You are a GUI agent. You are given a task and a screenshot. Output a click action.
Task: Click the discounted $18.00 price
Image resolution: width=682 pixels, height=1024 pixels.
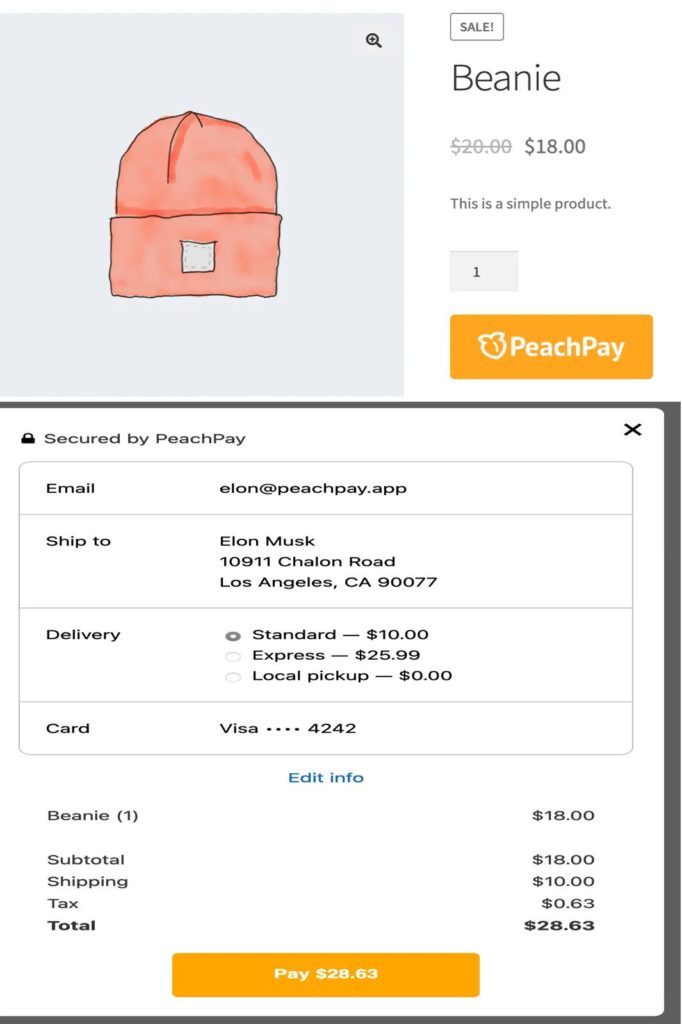coord(555,146)
